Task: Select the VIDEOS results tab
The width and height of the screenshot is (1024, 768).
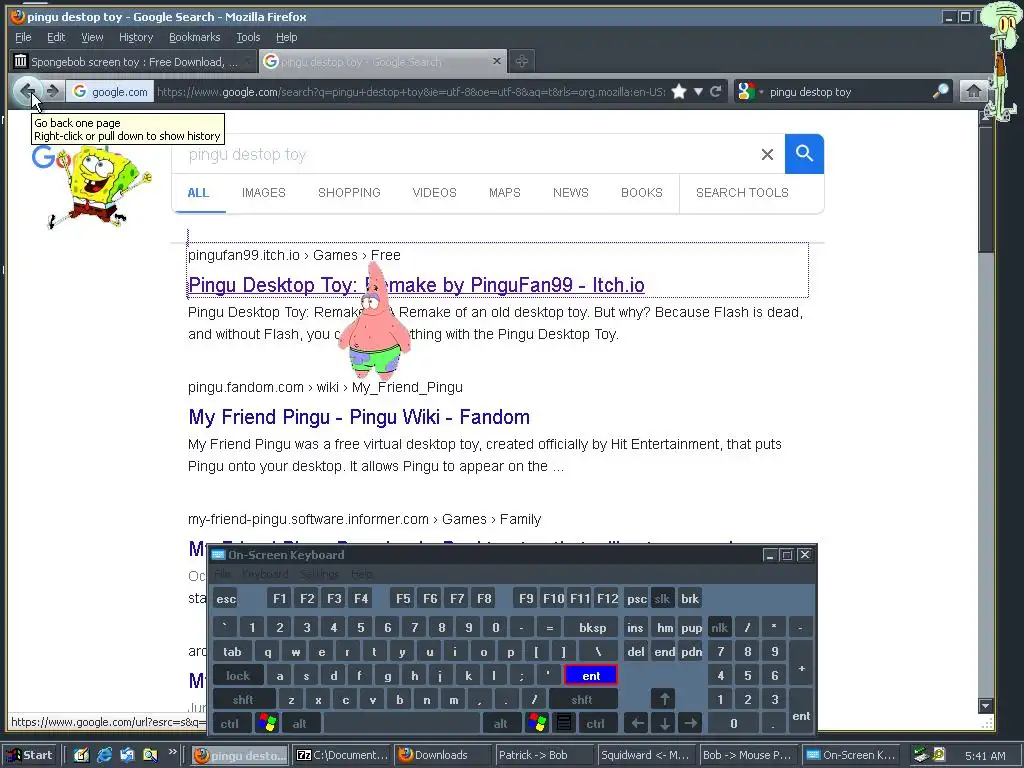Action: tap(434, 193)
